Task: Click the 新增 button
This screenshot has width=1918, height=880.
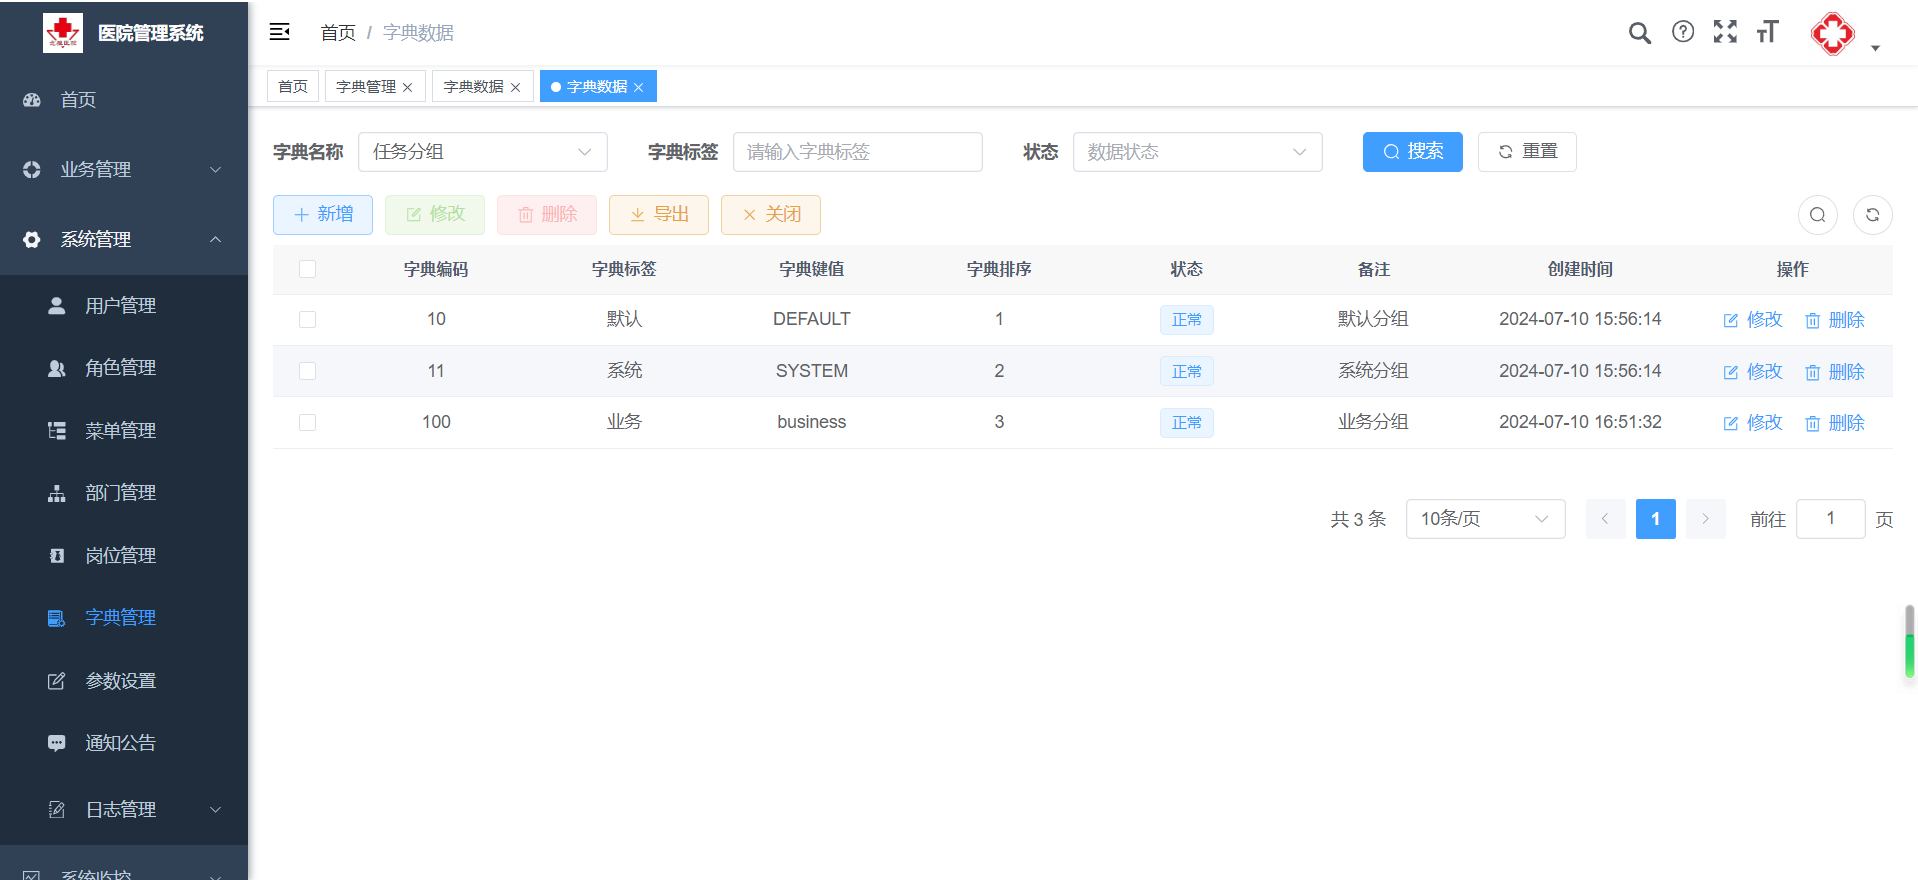Action: pos(323,215)
